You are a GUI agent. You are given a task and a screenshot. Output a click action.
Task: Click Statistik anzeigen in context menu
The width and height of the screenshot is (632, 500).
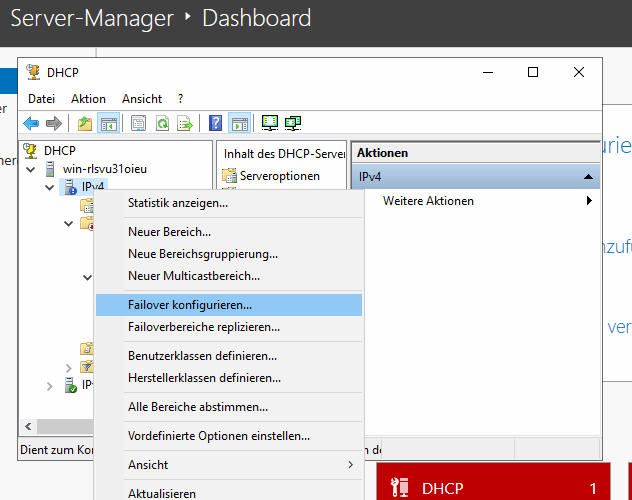177,203
